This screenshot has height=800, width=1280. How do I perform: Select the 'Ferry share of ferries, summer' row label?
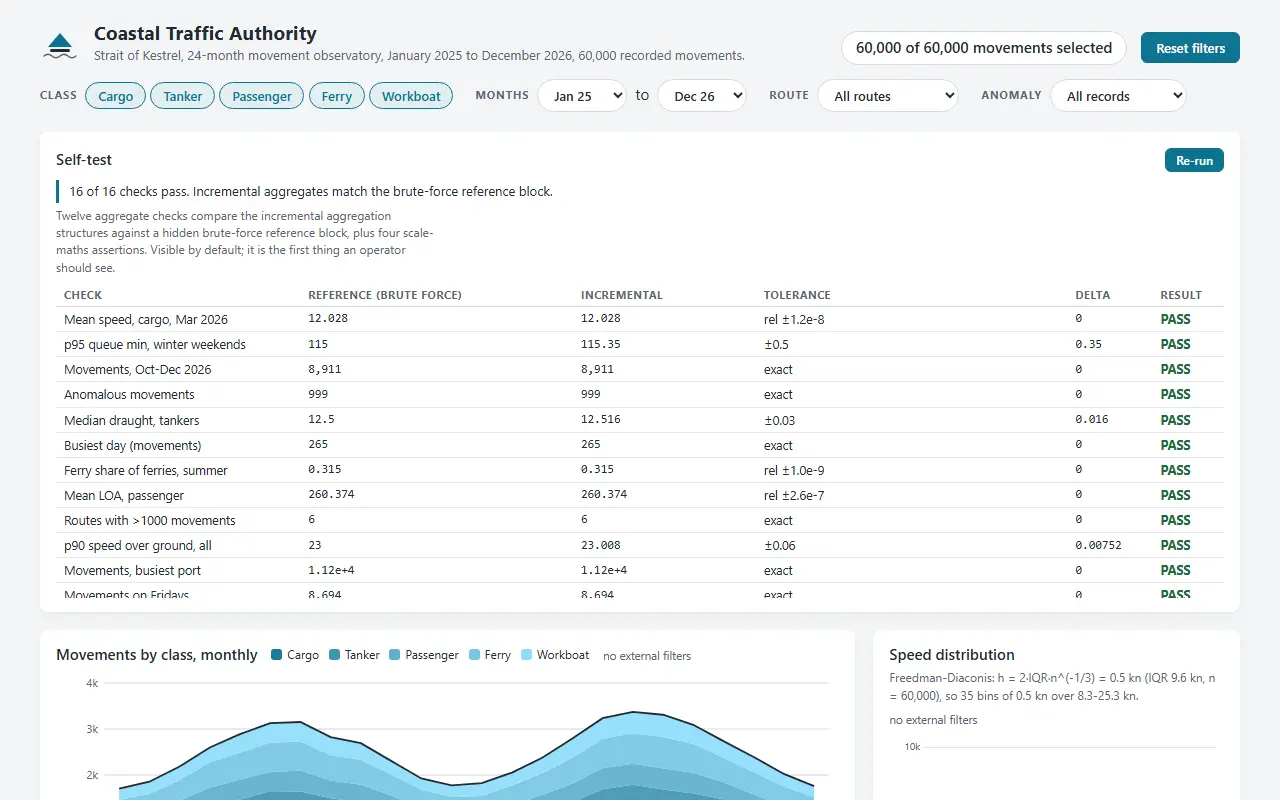coord(146,470)
